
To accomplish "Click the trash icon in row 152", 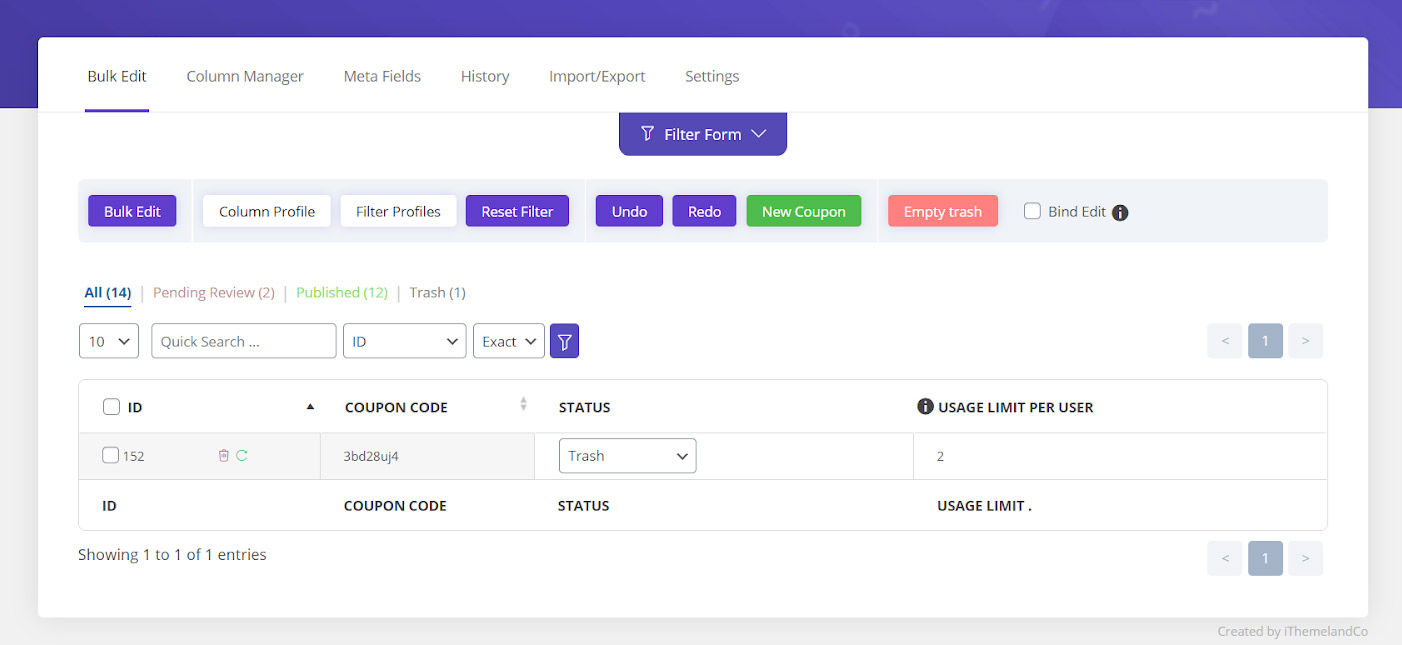I will pos(224,456).
